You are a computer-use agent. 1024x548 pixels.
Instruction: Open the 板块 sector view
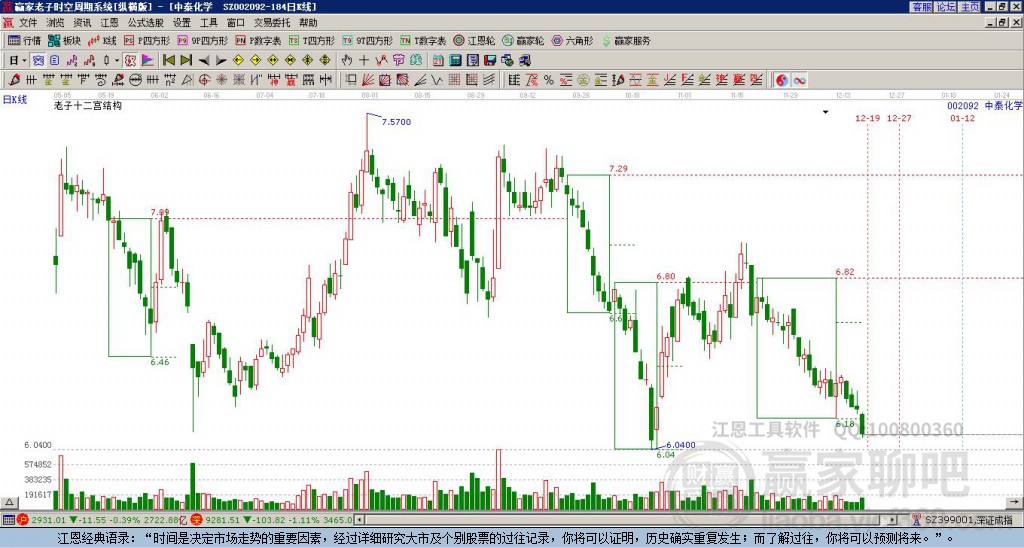[x=64, y=40]
